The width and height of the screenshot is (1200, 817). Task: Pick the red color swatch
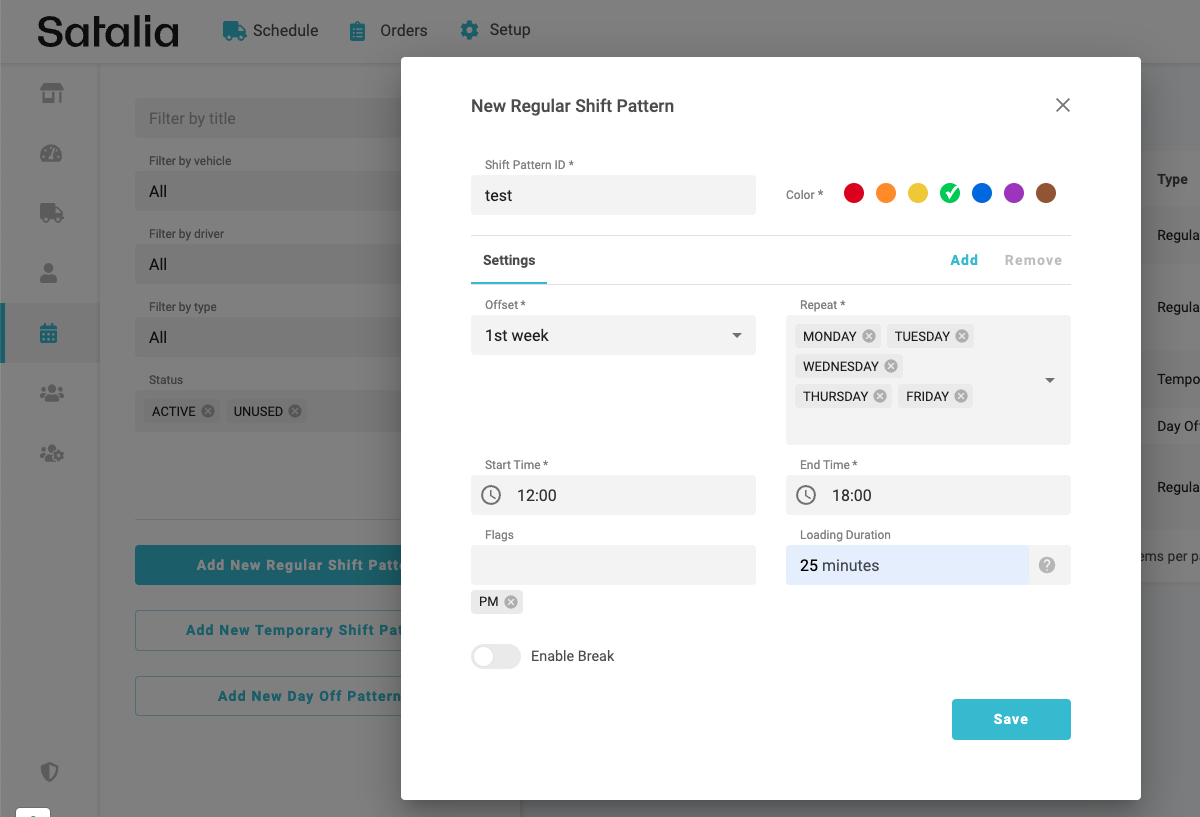click(x=854, y=194)
